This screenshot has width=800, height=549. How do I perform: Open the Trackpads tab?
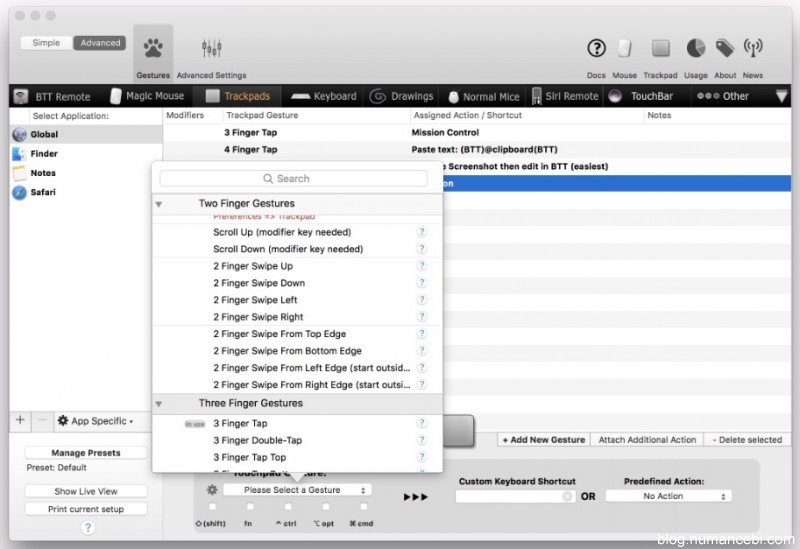(238, 96)
